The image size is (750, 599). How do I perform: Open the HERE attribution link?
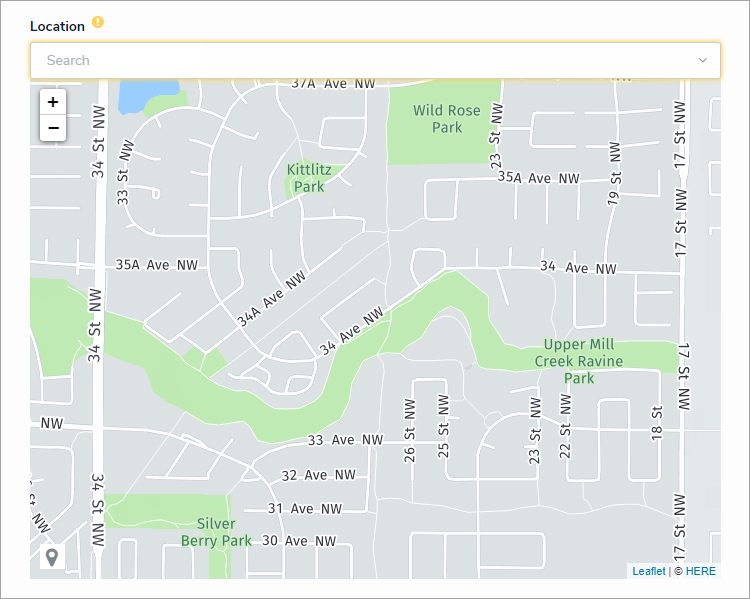pyautogui.click(x=701, y=571)
